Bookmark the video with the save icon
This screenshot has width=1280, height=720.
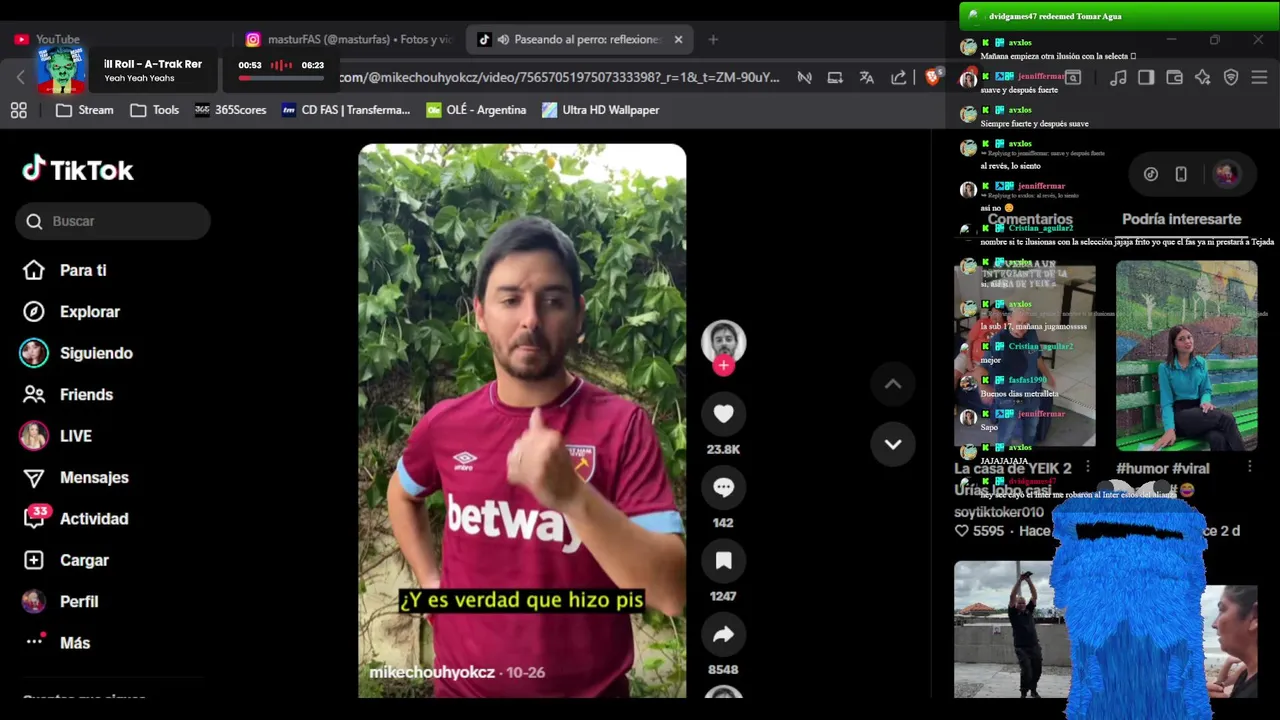[723, 561]
